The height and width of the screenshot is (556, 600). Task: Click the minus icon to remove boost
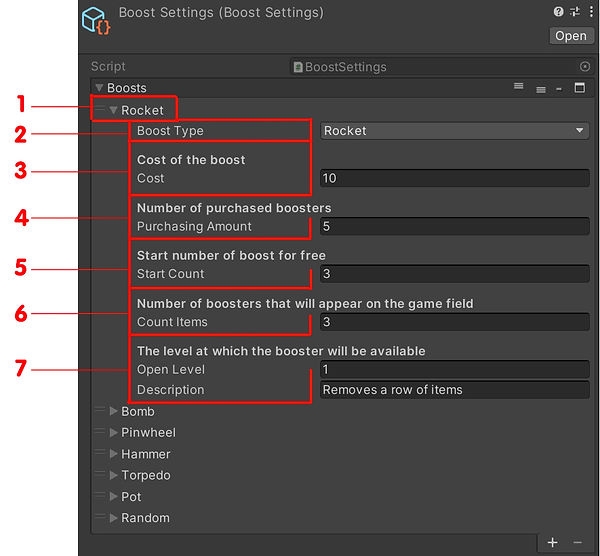[577, 542]
